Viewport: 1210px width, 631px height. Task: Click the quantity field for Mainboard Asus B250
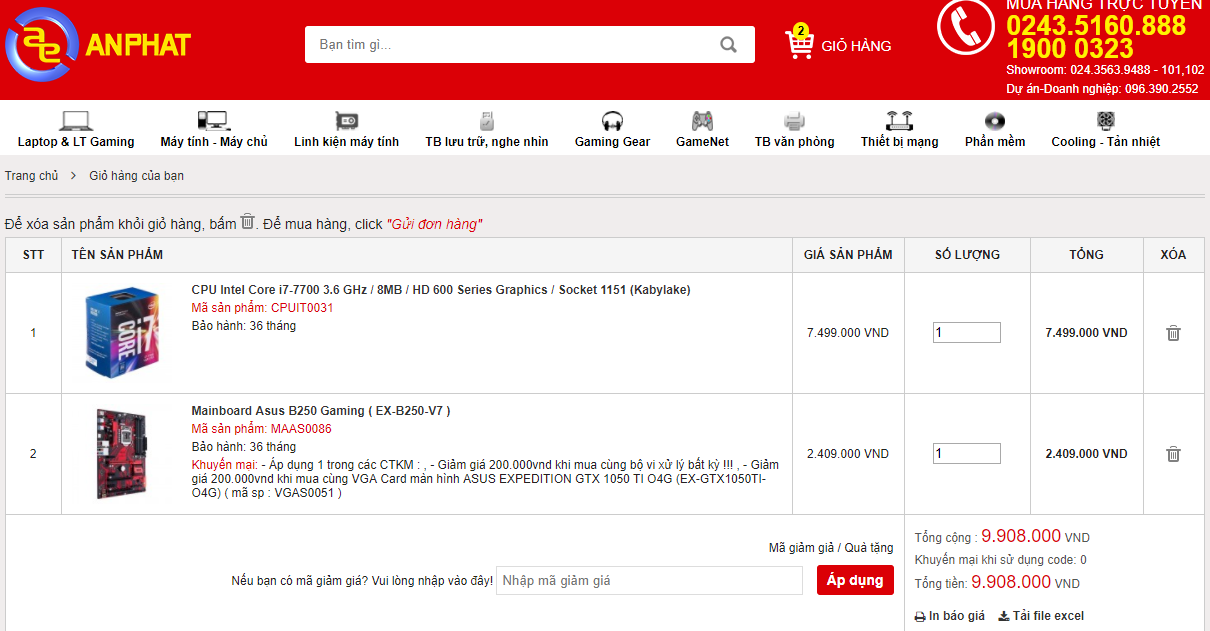click(x=967, y=454)
